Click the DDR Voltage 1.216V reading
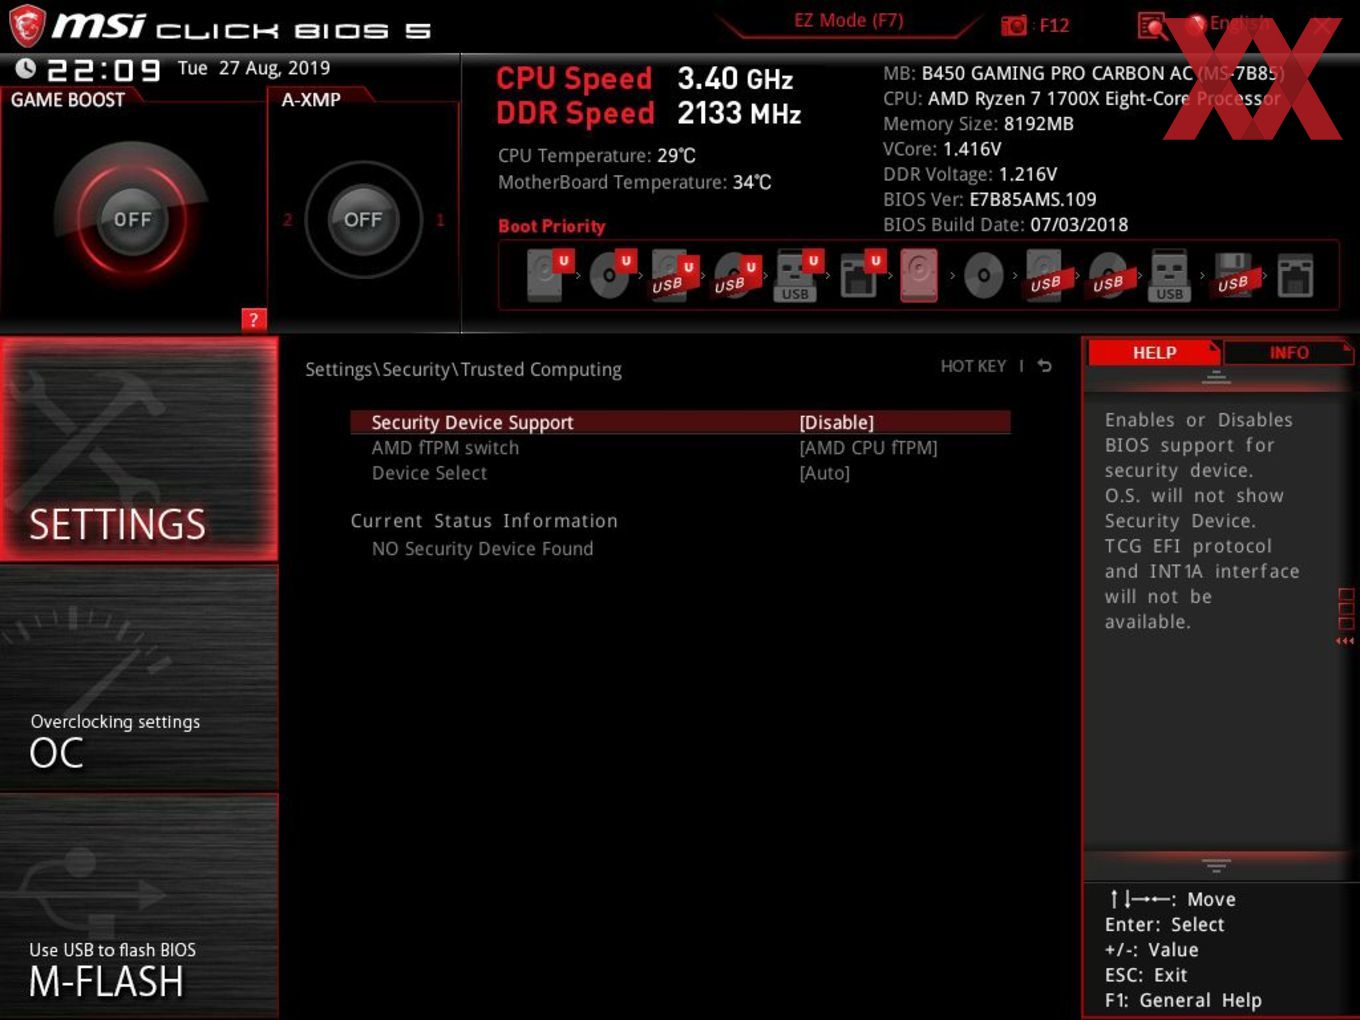Screen dimensions: 1360x1020 tap(970, 174)
